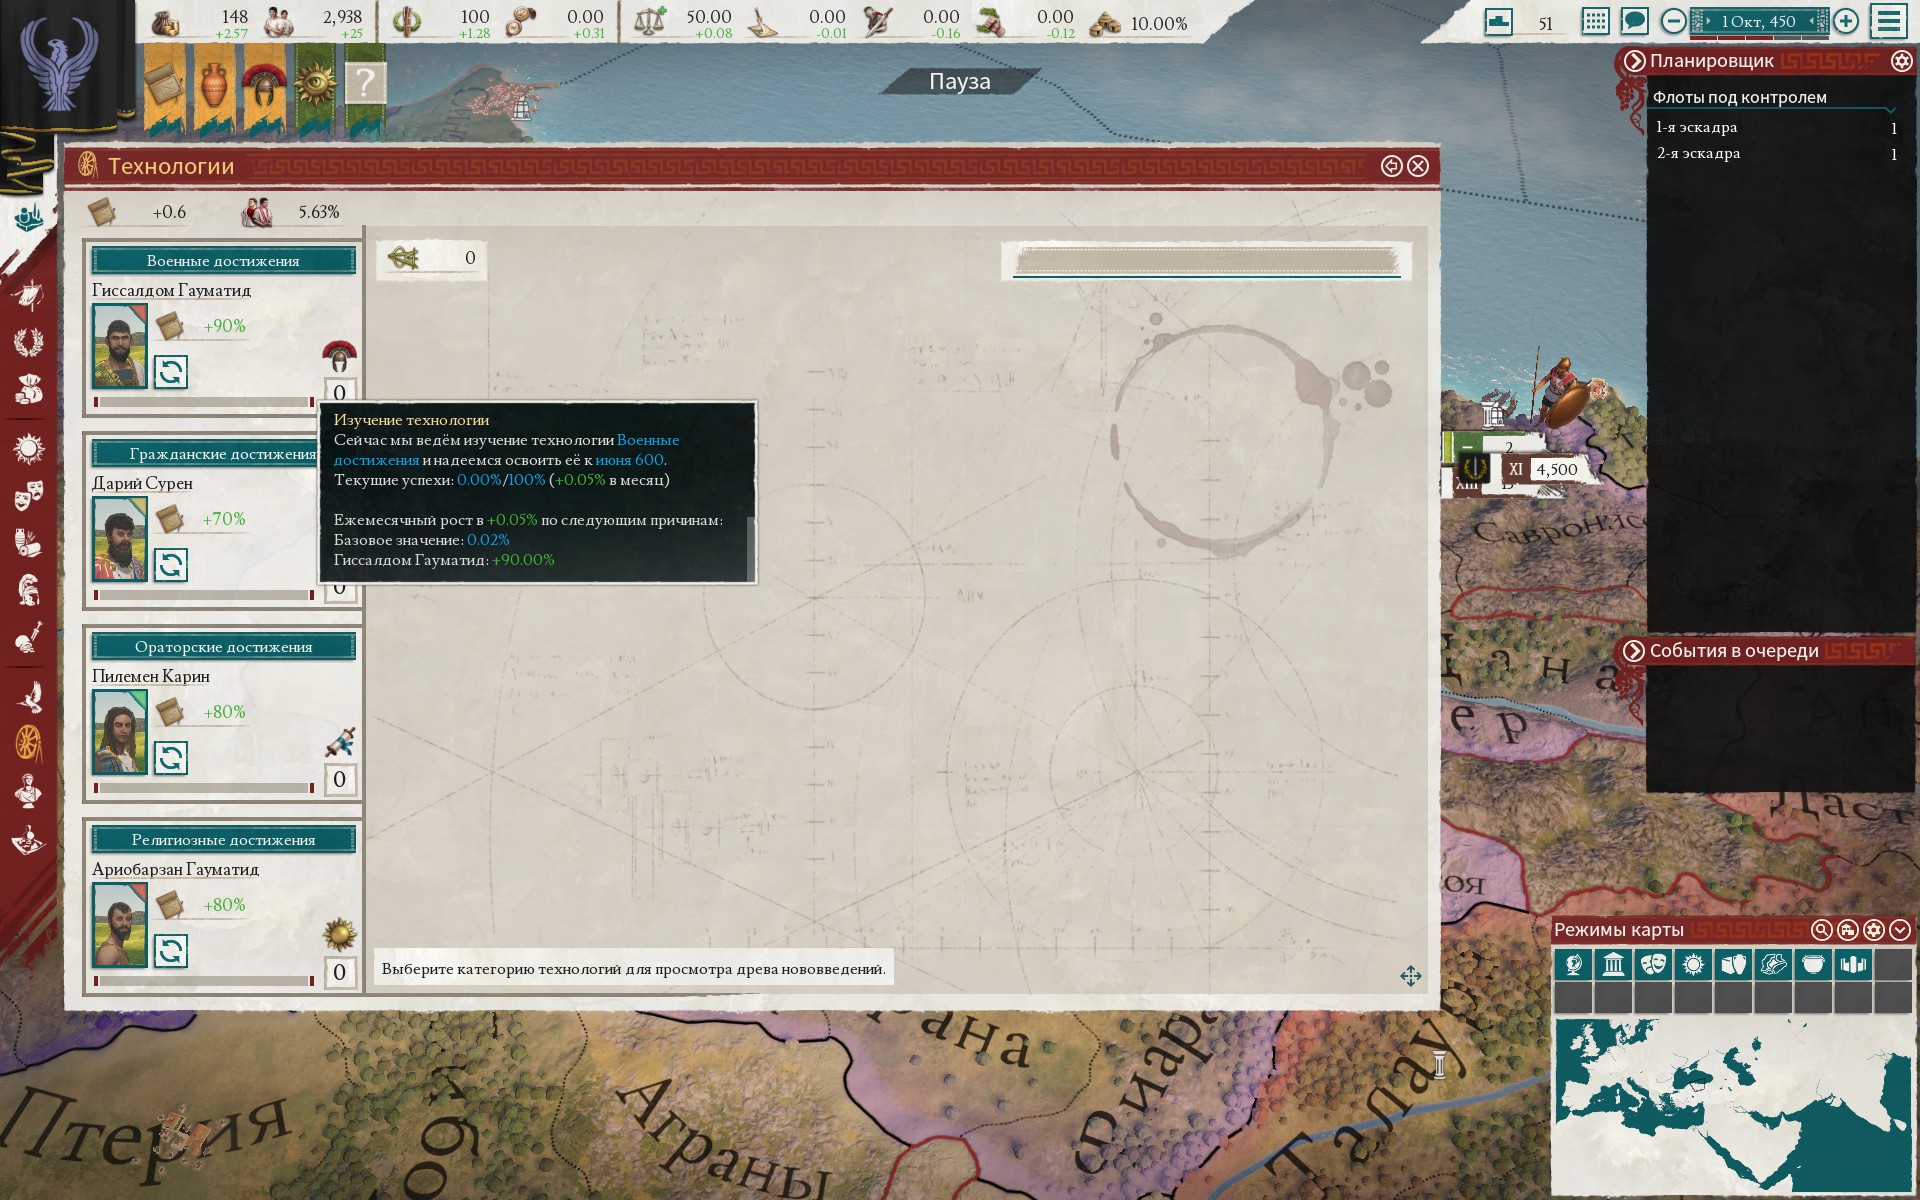Toggle the culture masks map mode
This screenshot has width=1920, height=1200.
click(x=1653, y=965)
